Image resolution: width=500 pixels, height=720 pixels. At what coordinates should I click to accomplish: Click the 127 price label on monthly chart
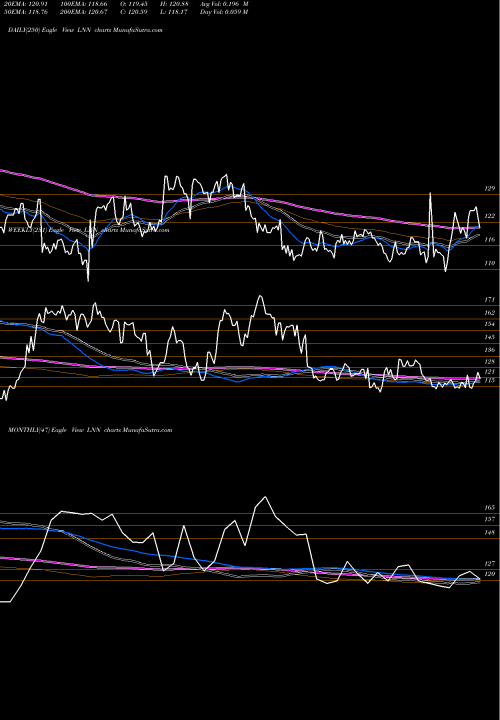[489, 564]
